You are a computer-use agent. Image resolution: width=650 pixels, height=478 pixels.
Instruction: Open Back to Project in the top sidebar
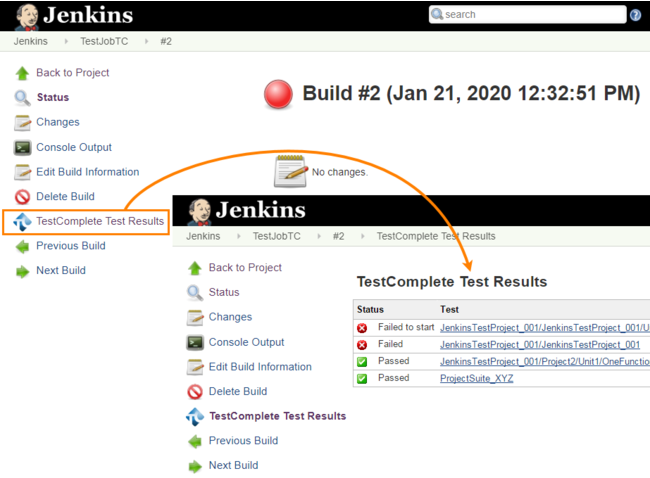pyautogui.click(x=73, y=73)
